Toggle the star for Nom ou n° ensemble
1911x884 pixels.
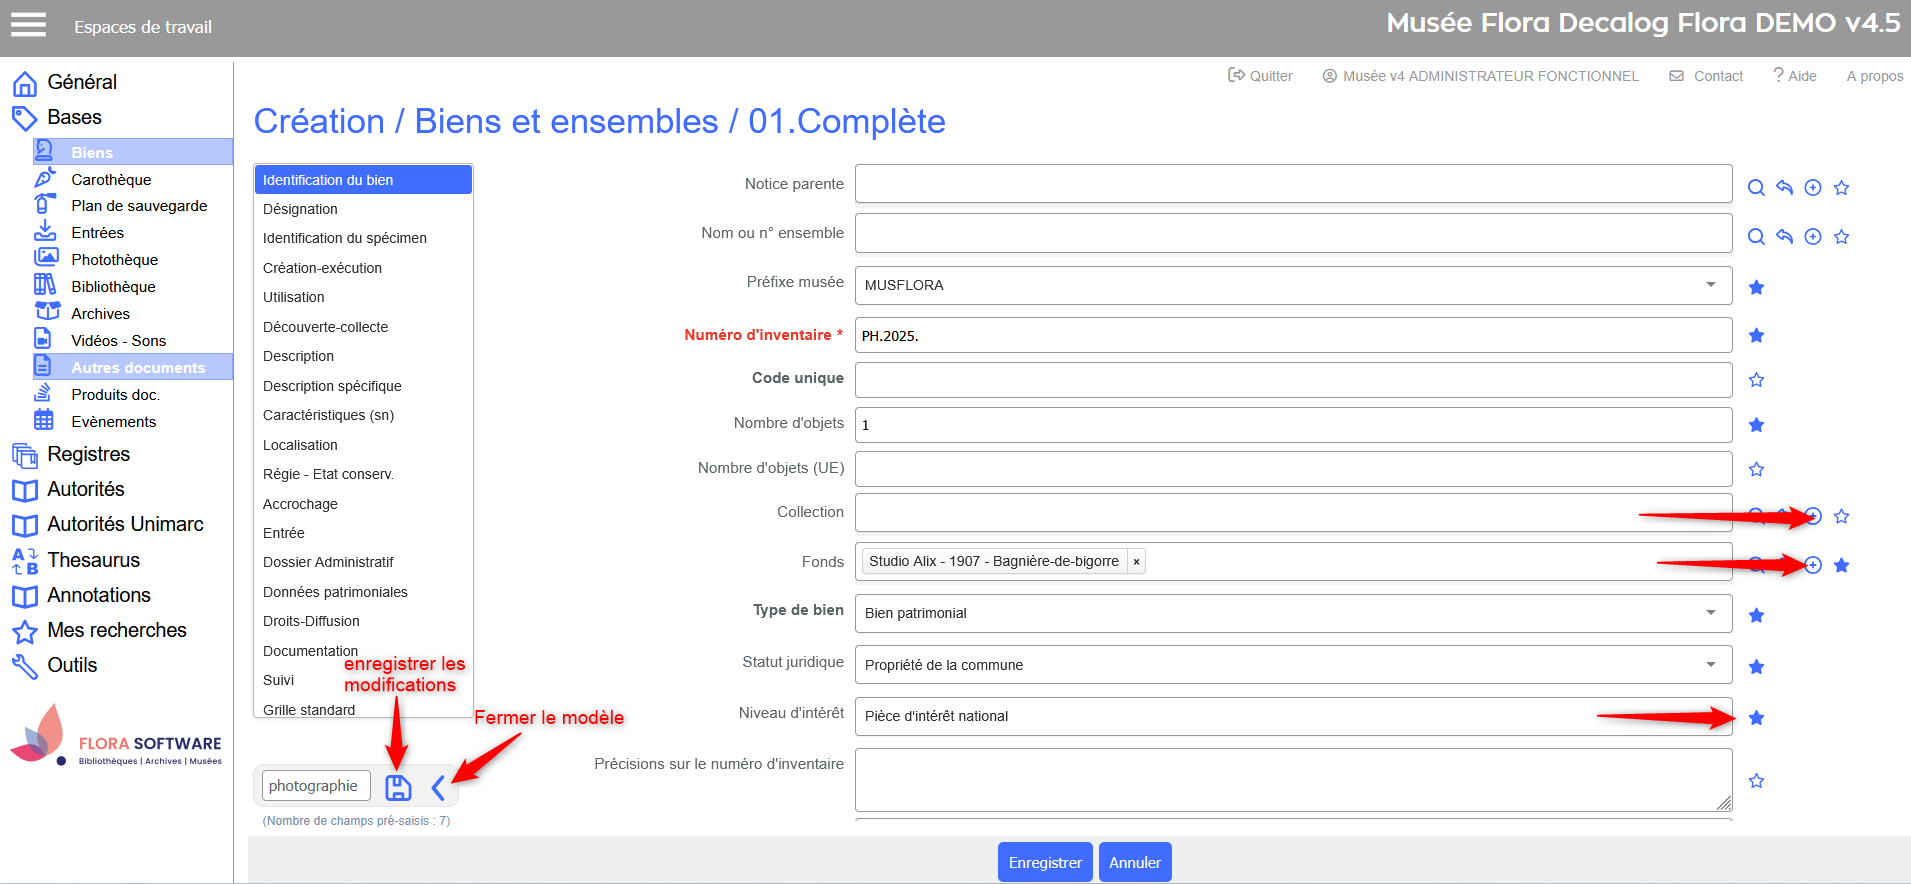pos(1842,237)
